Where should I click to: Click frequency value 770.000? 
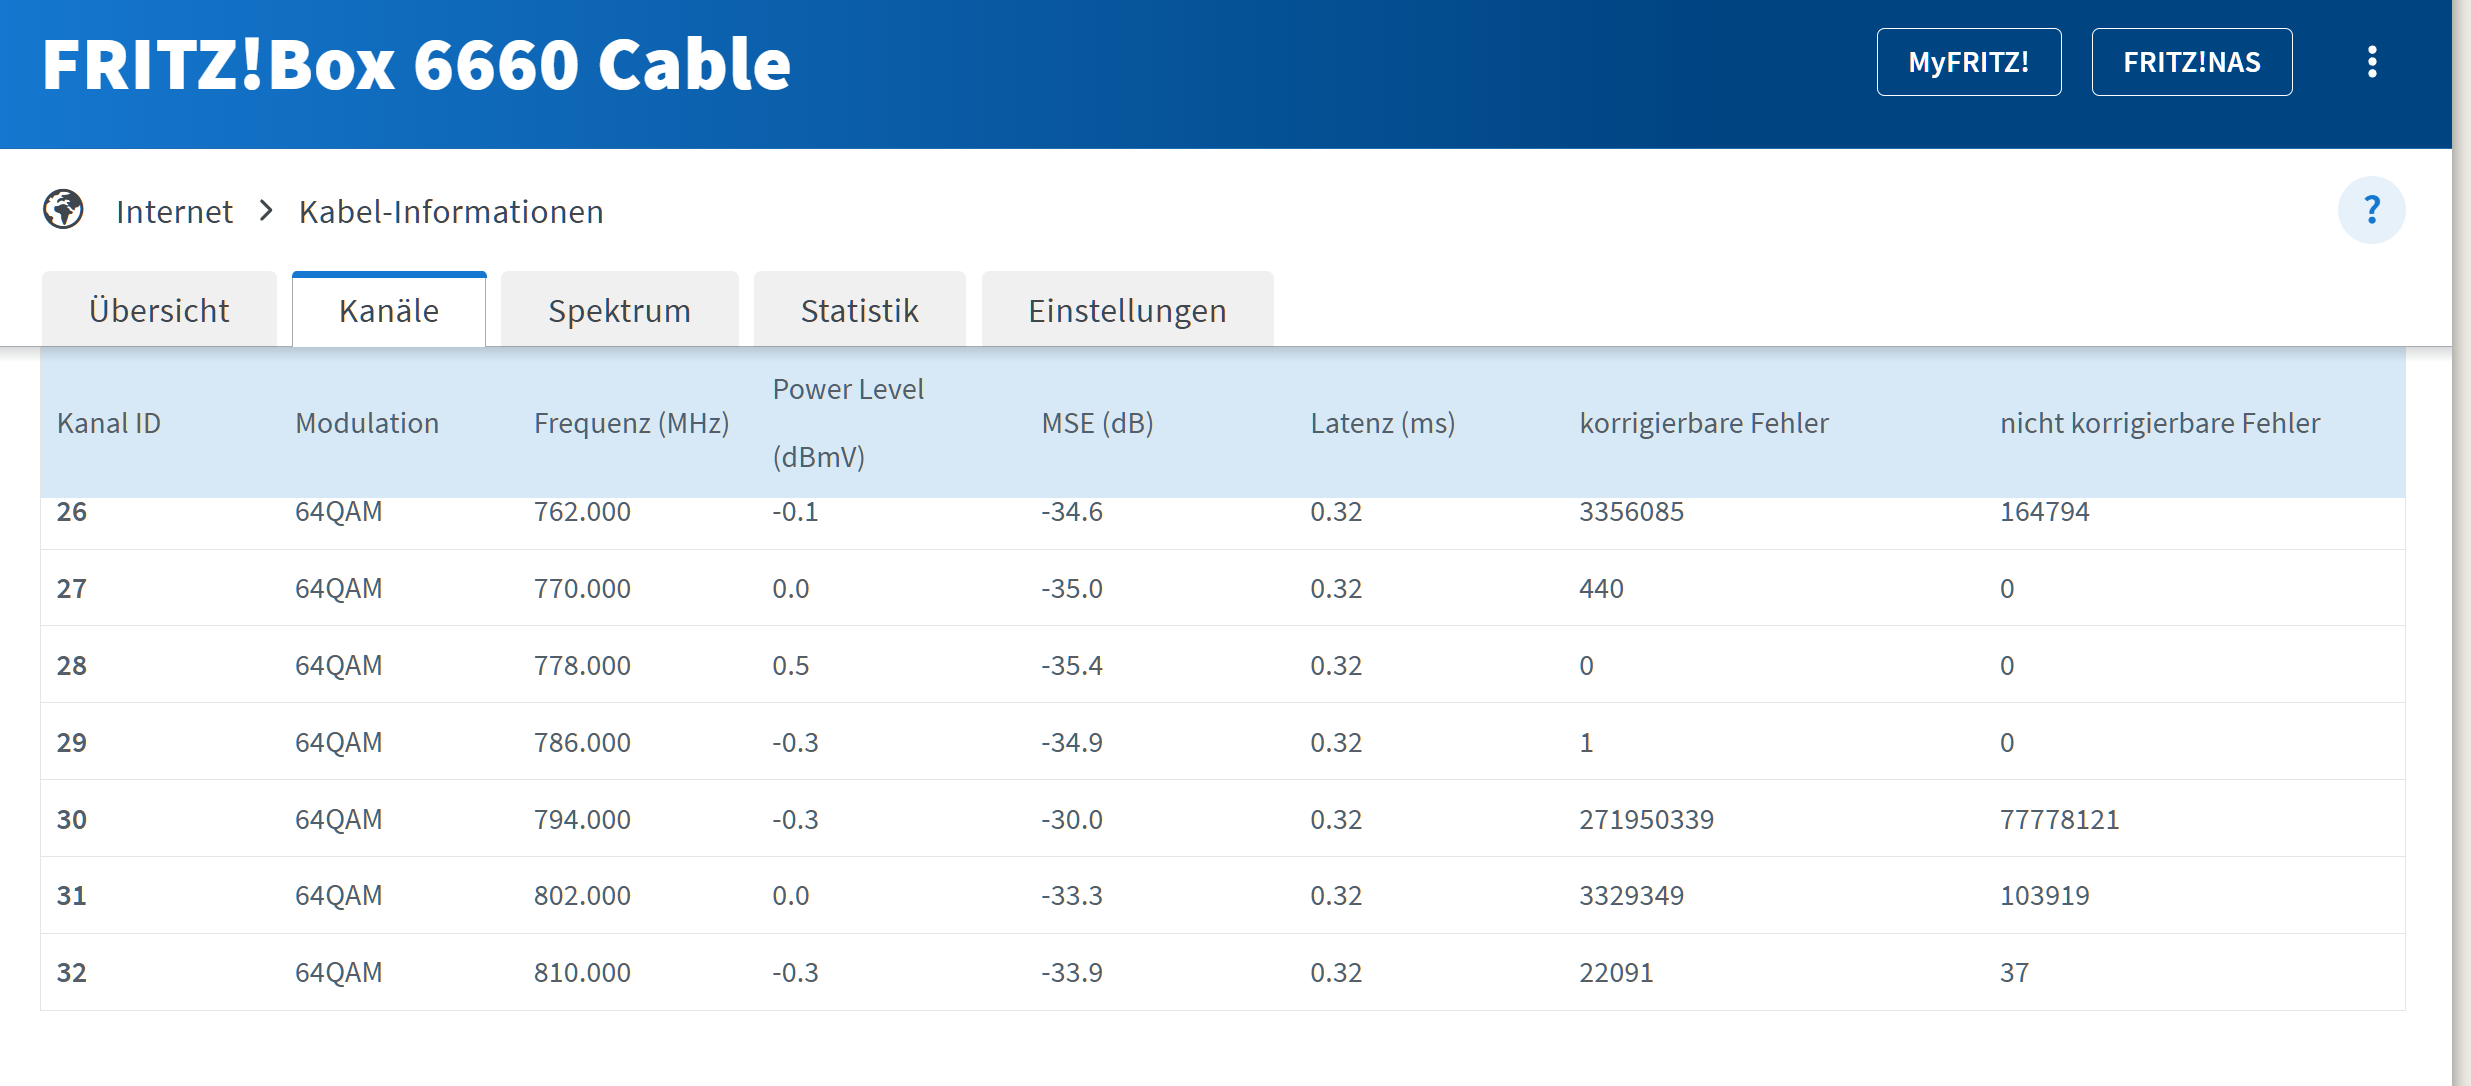click(582, 588)
